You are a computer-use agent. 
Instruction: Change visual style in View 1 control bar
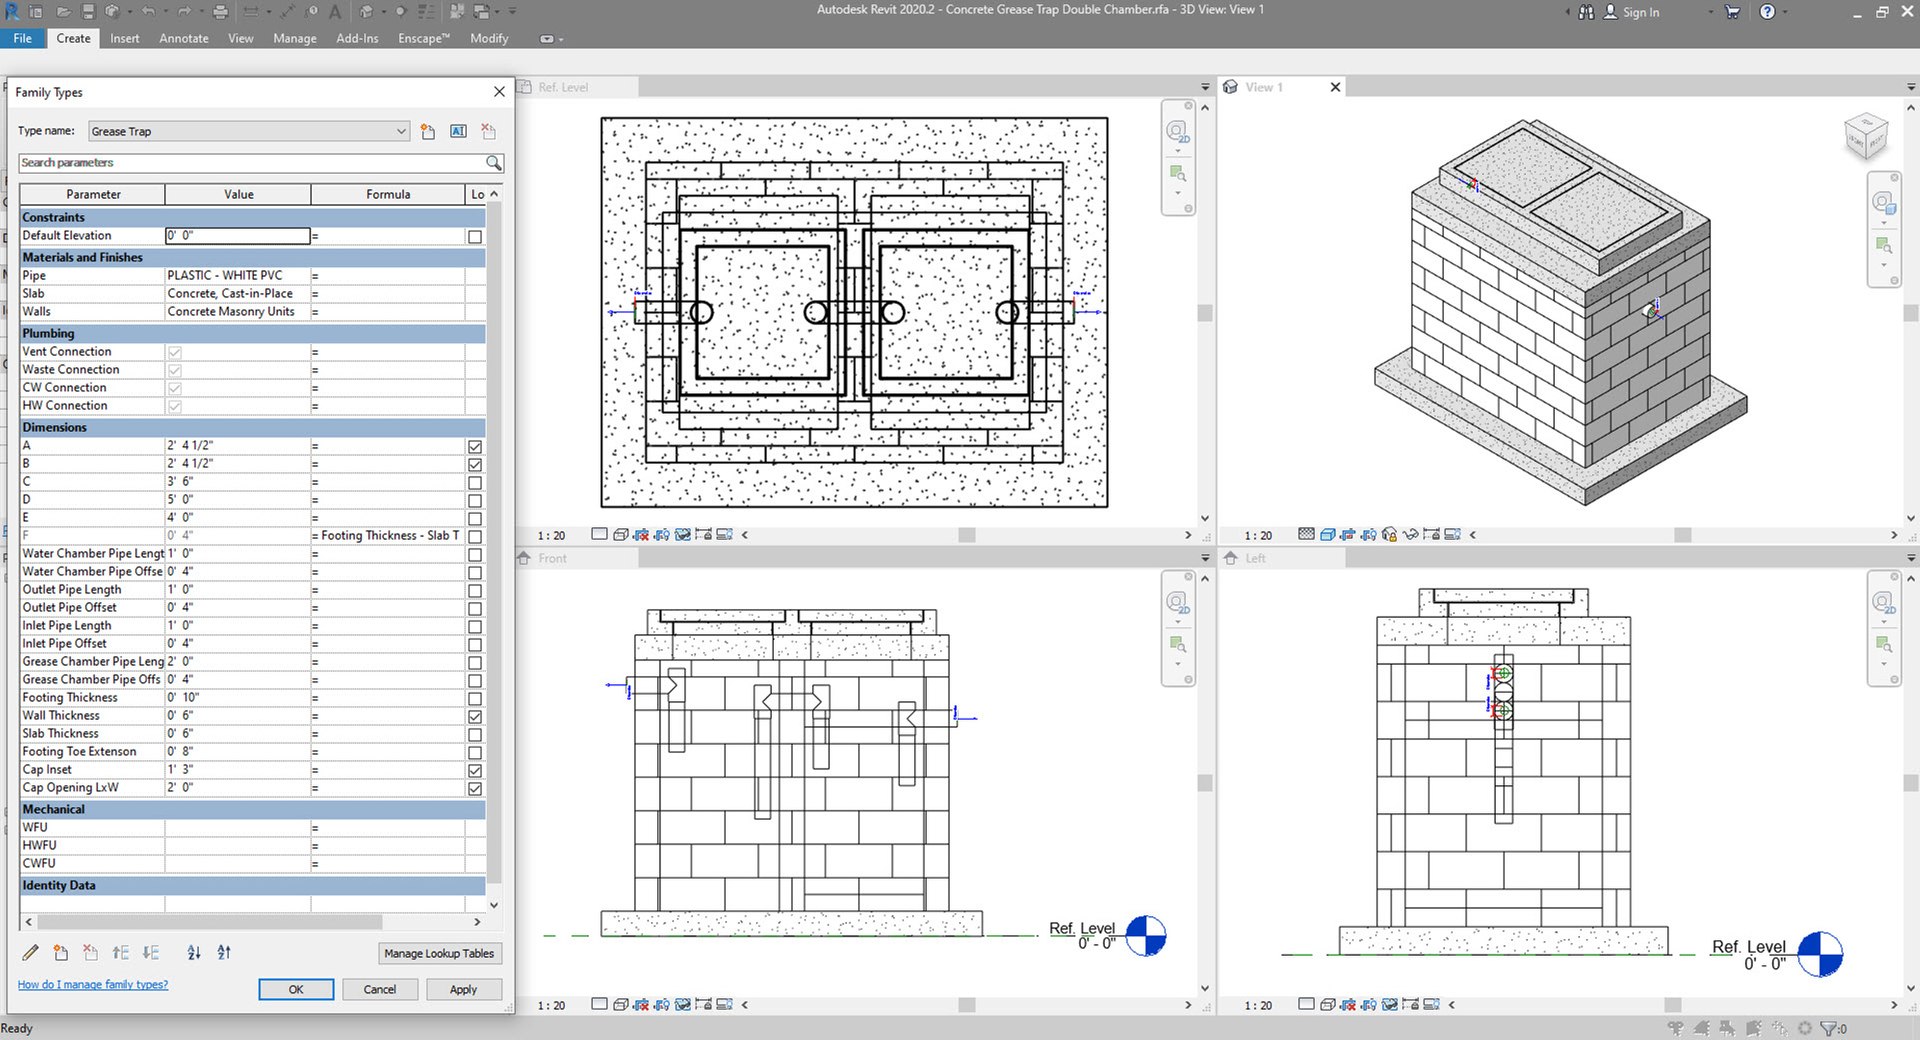(1327, 535)
